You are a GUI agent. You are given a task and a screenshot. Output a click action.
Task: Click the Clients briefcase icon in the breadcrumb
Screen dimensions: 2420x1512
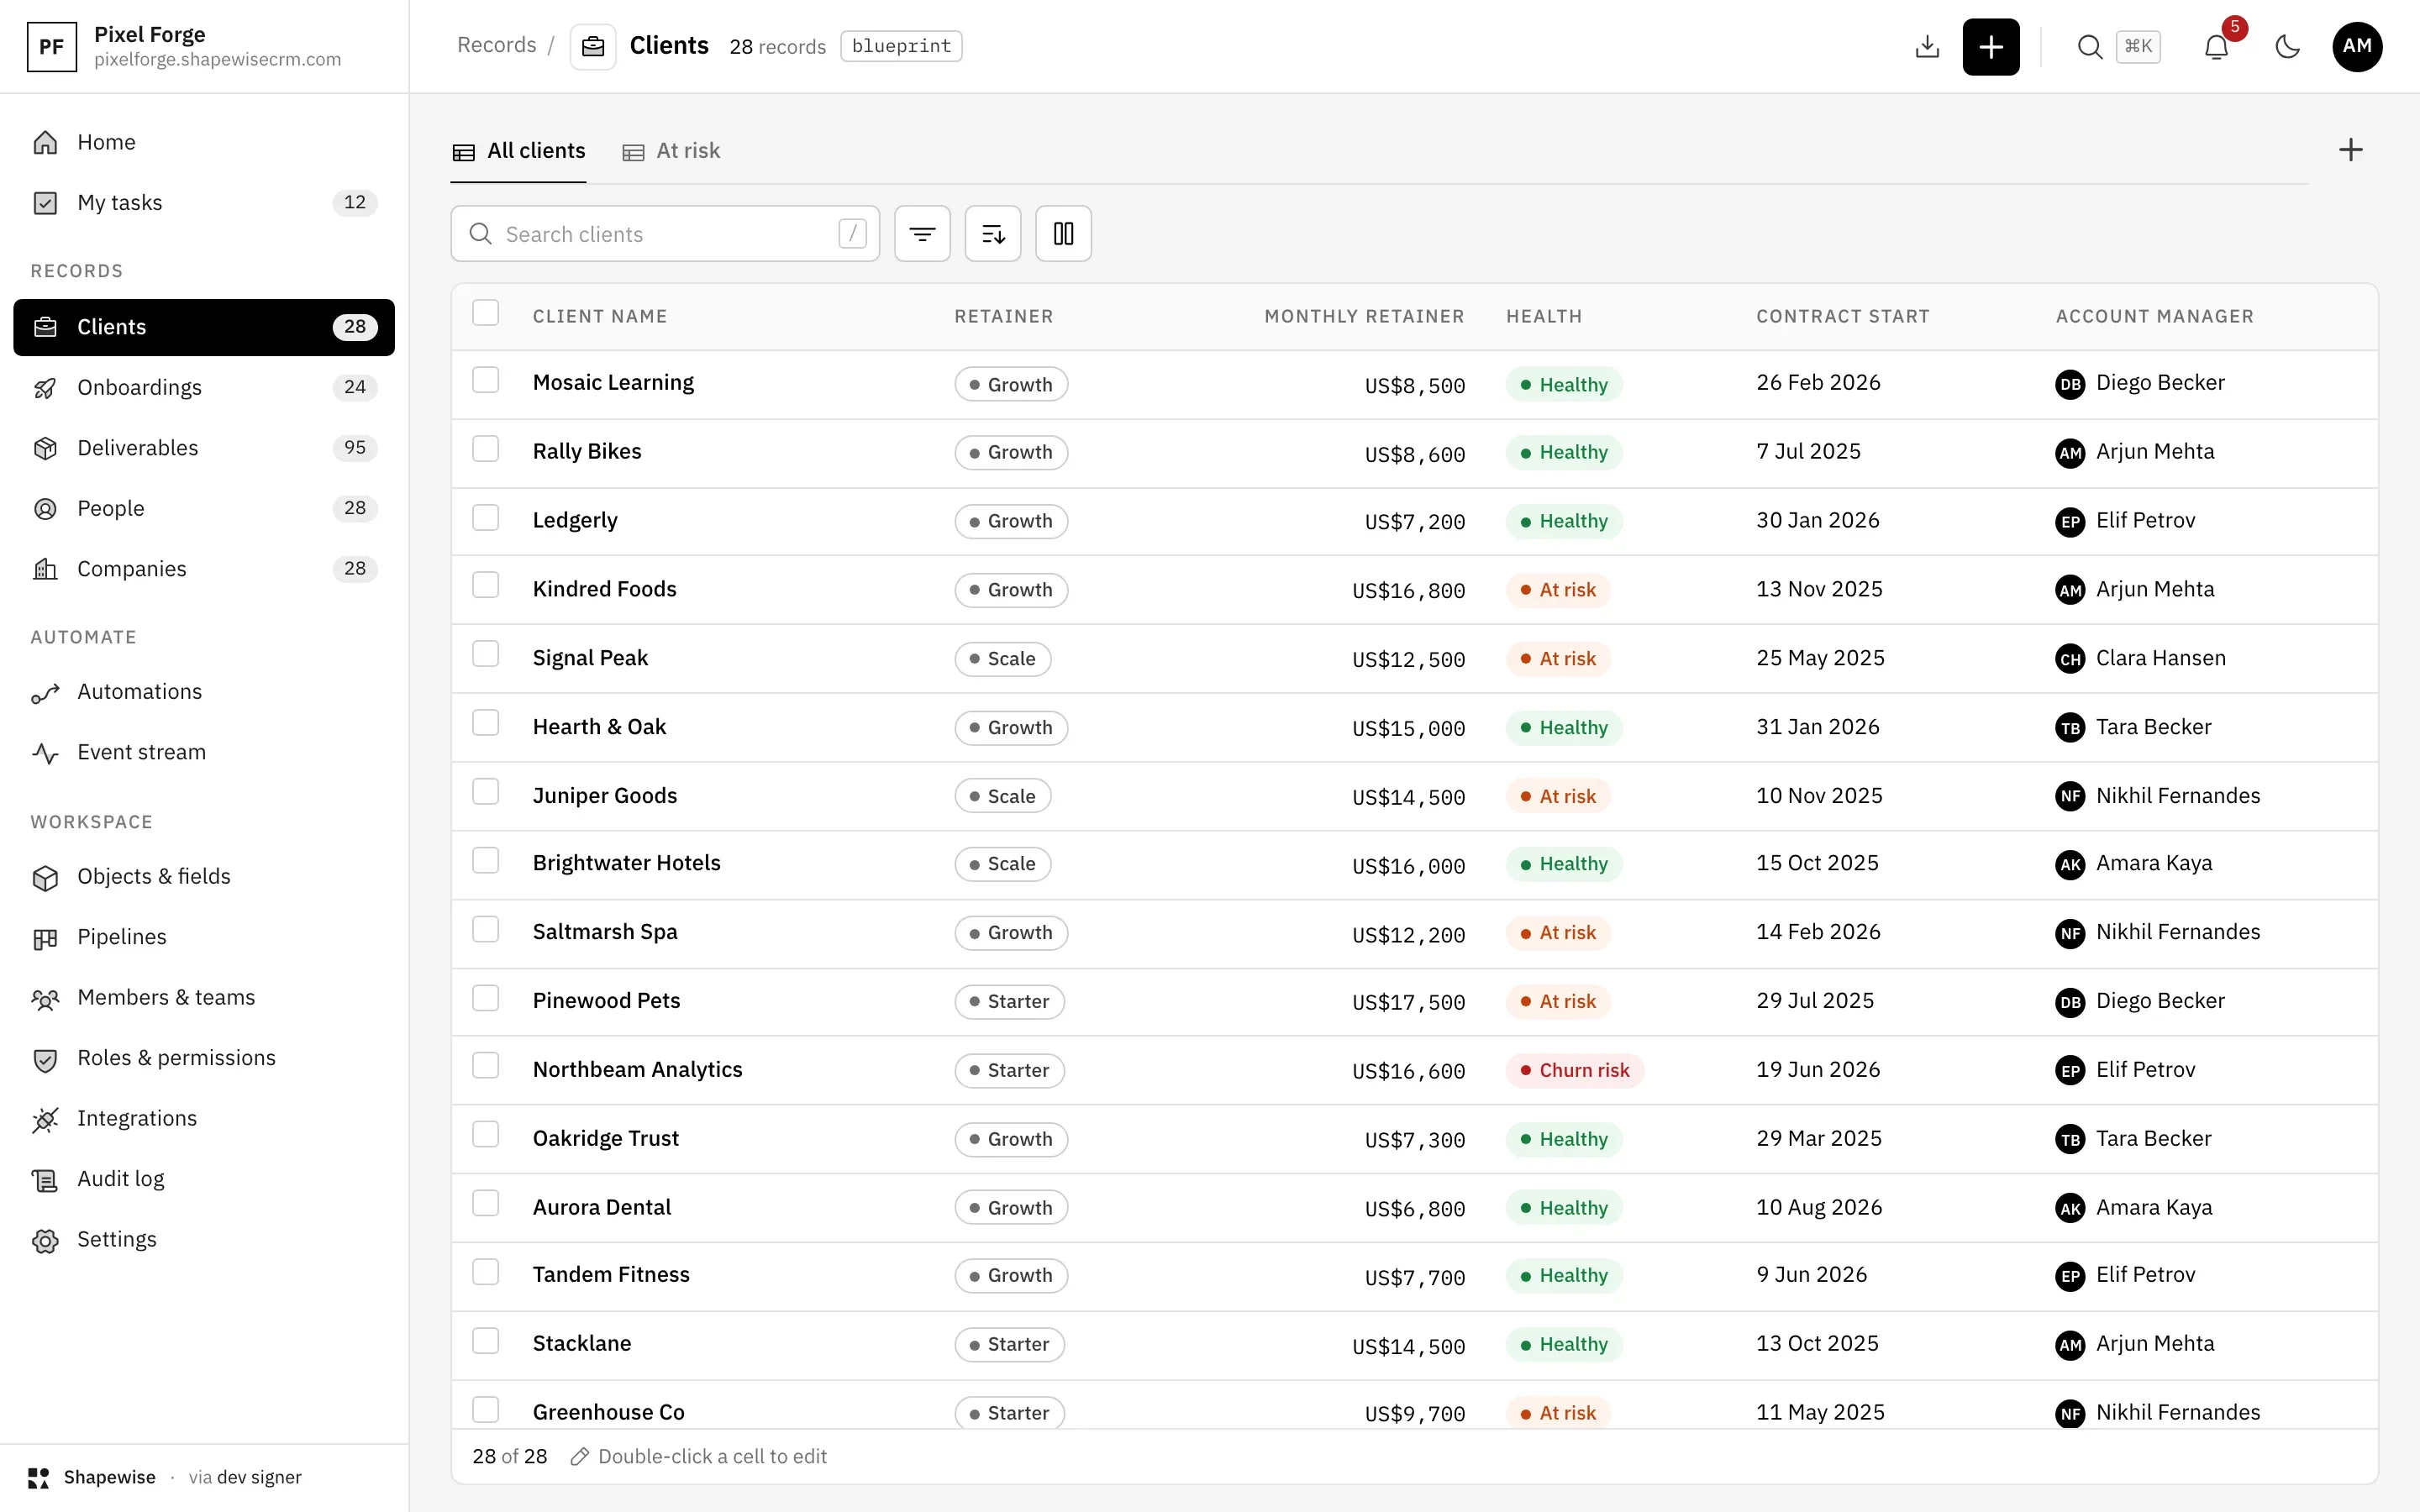point(593,47)
